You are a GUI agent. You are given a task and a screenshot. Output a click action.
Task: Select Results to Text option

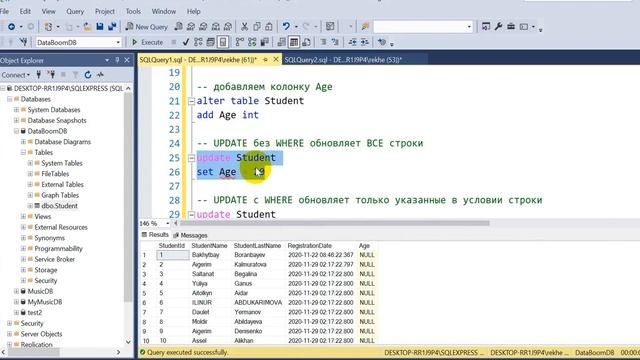[282, 42]
